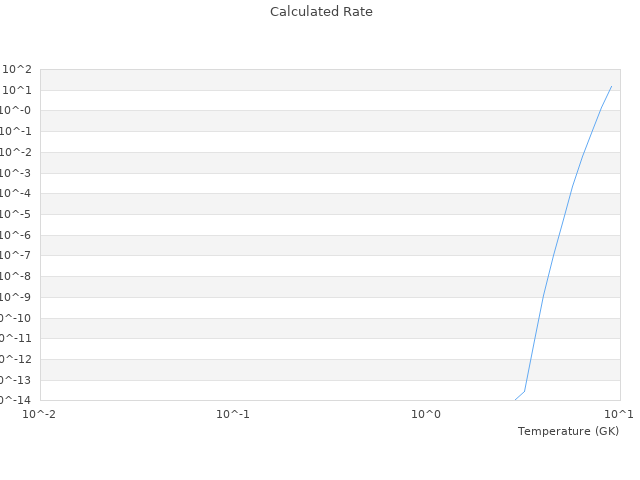Select the 10^-0 vertical axis label
The width and height of the screenshot is (640, 480).
pyautogui.click(x=16, y=111)
